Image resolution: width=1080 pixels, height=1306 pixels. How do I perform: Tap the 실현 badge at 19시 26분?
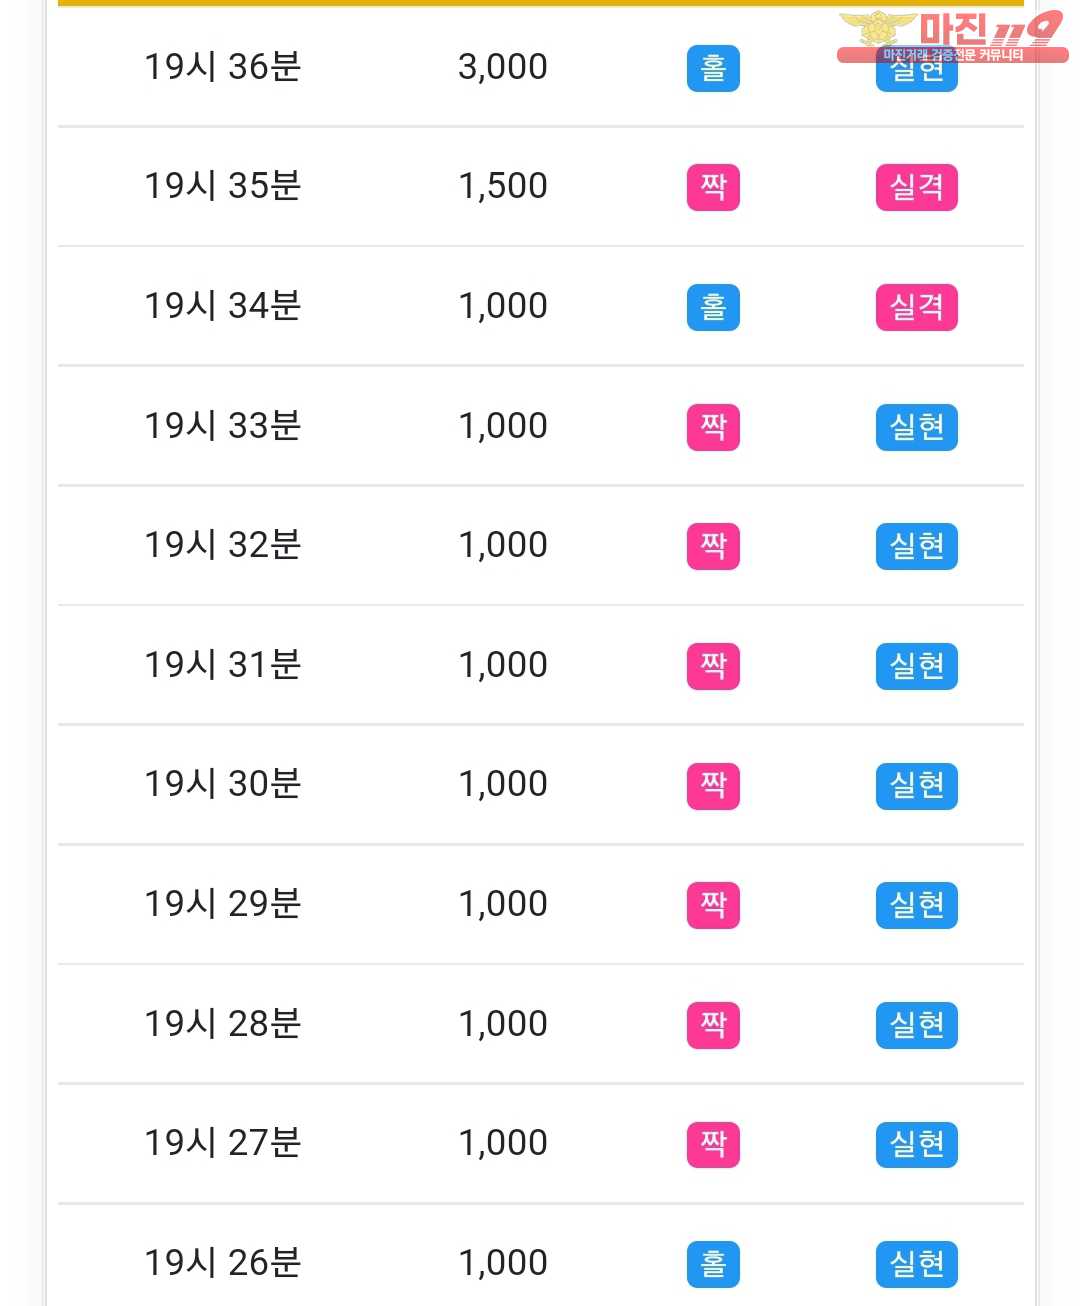[917, 1264]
